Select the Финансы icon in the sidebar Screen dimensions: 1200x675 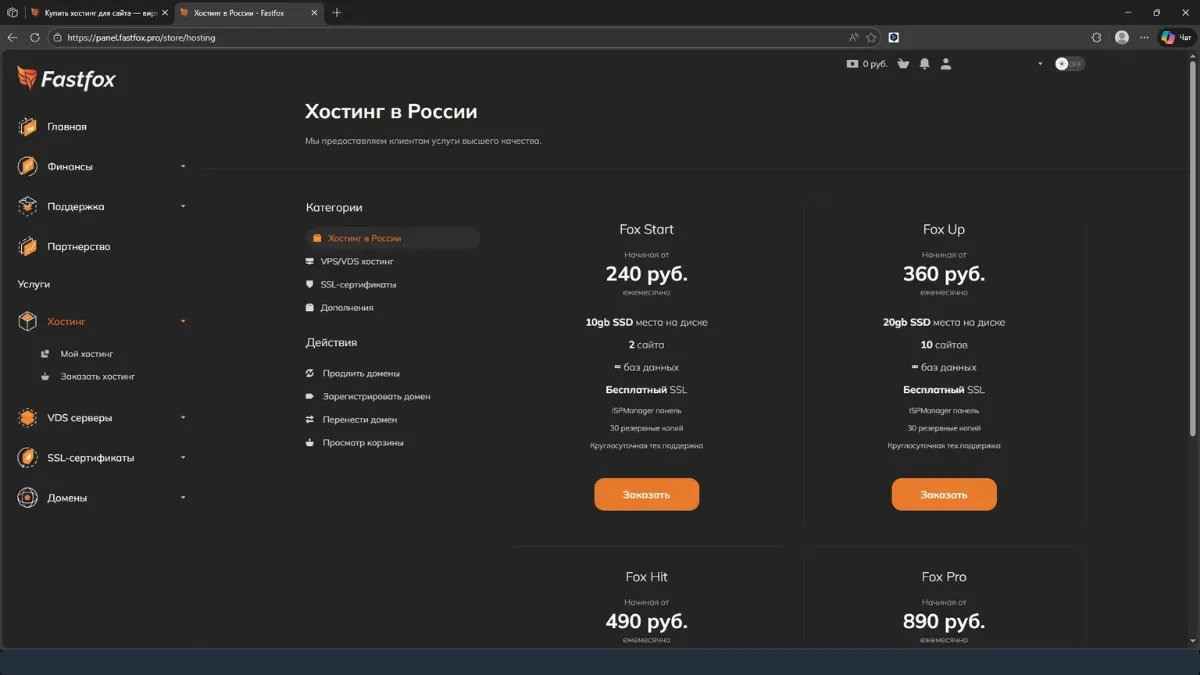click(x=25, y=166)
